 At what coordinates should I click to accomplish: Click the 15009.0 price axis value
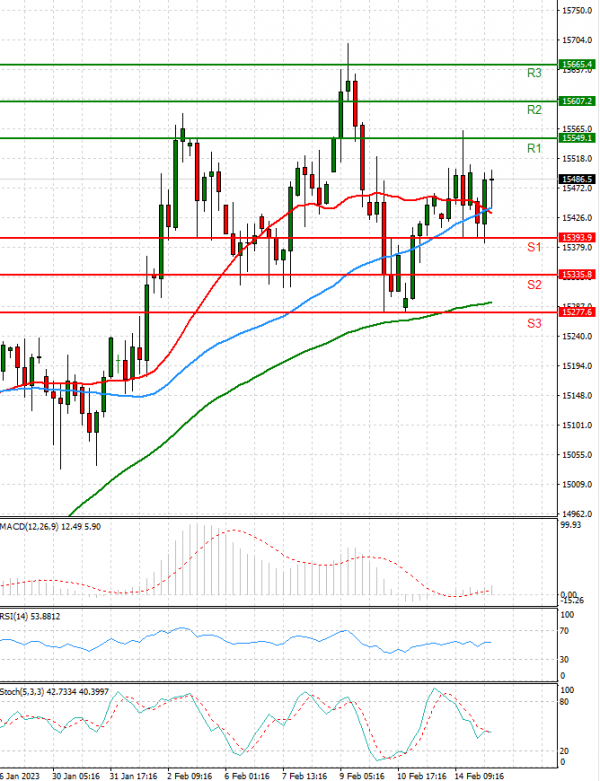[x=577, y=485]
